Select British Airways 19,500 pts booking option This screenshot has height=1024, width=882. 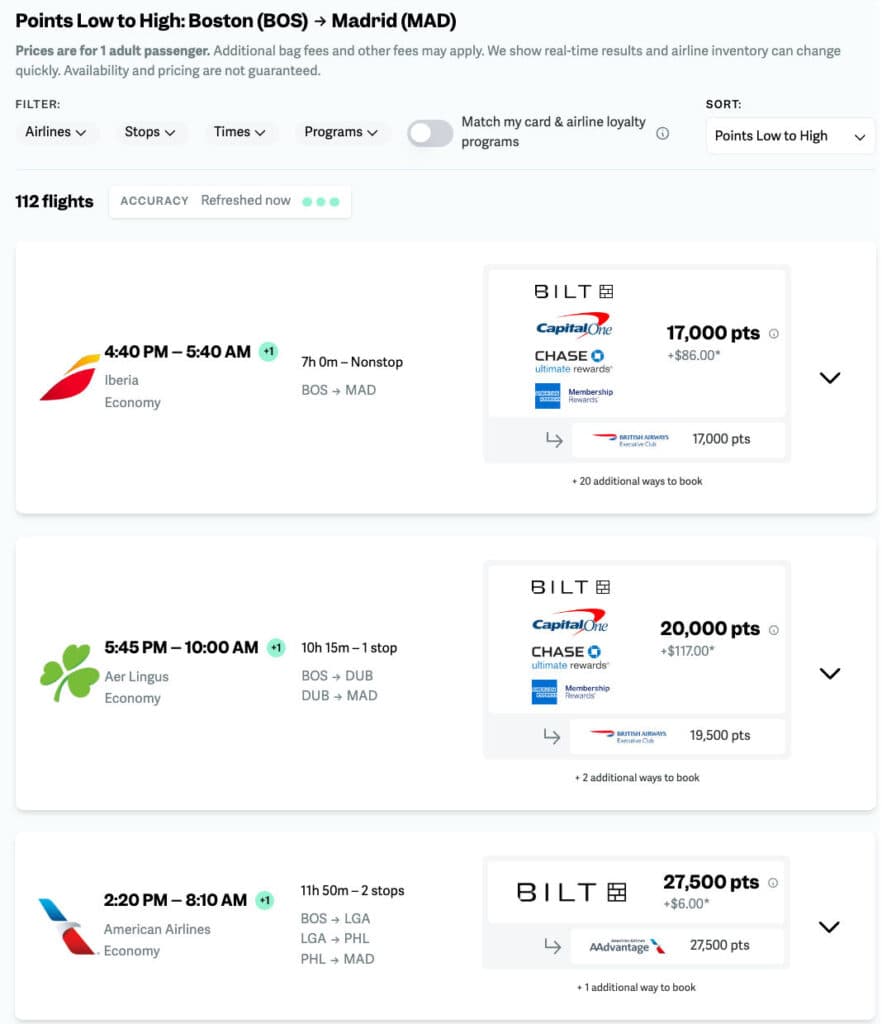[x=677, y=735]
